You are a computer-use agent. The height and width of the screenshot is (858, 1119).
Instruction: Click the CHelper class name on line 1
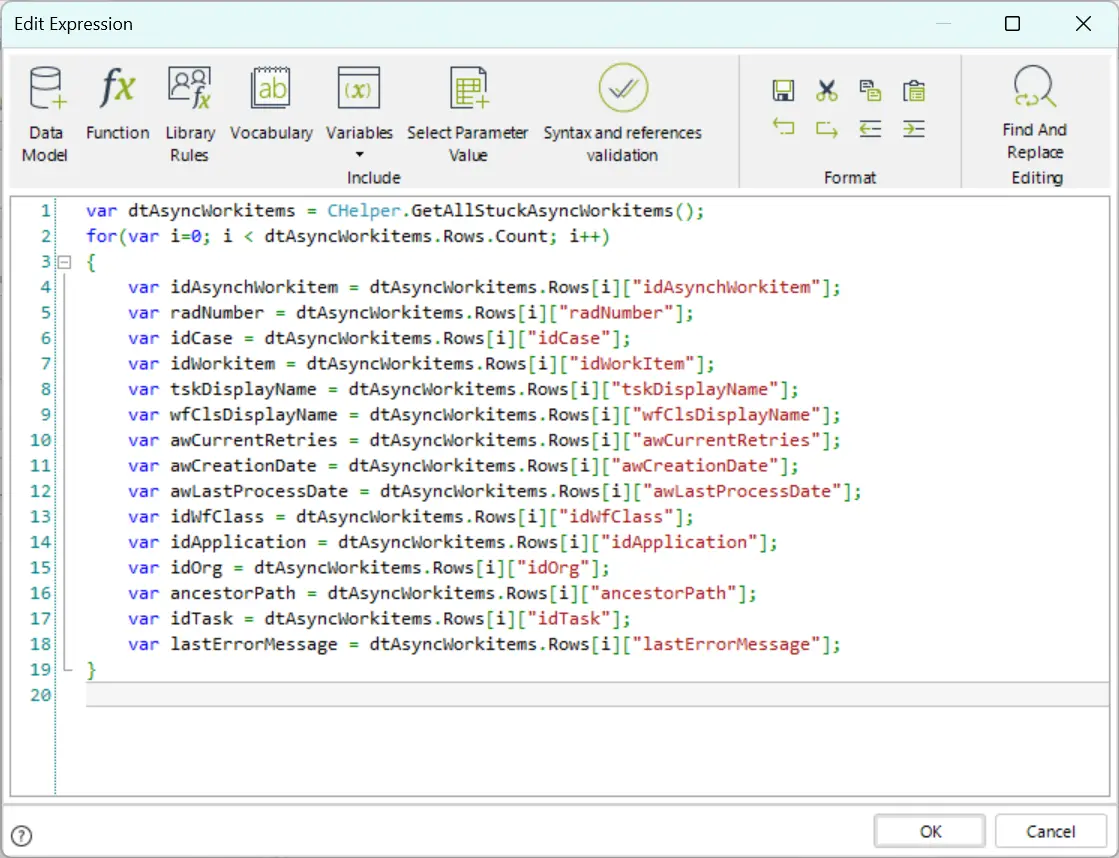coord(364,211)
